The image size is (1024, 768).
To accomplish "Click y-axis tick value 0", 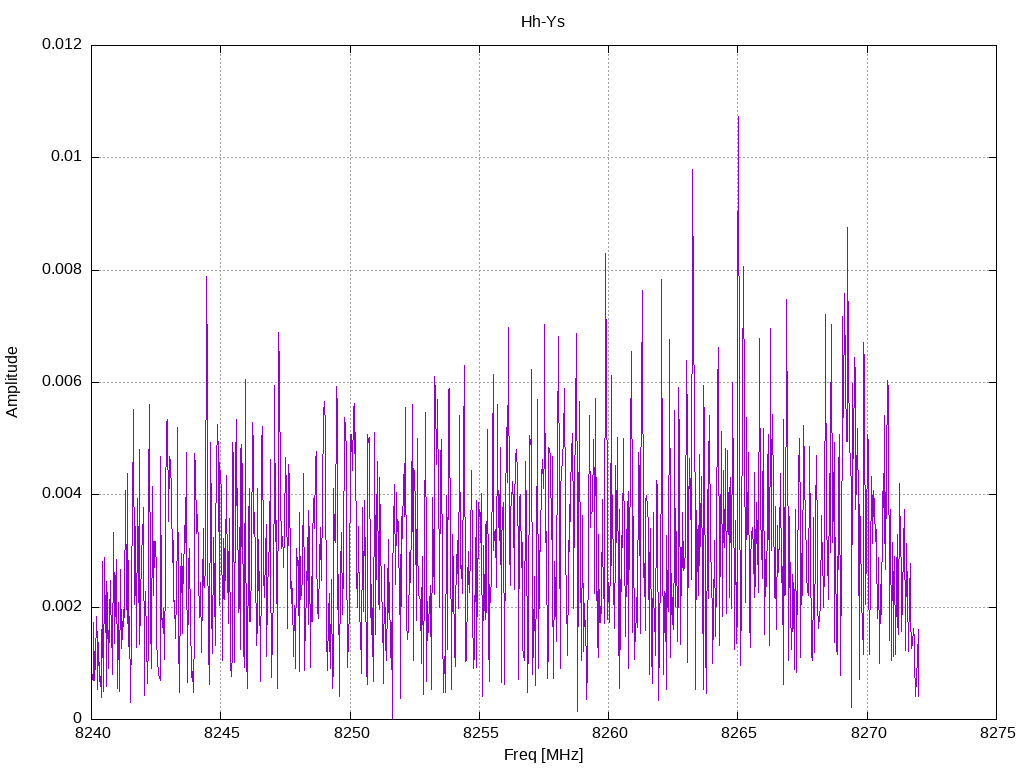I will tap(78, 718).
